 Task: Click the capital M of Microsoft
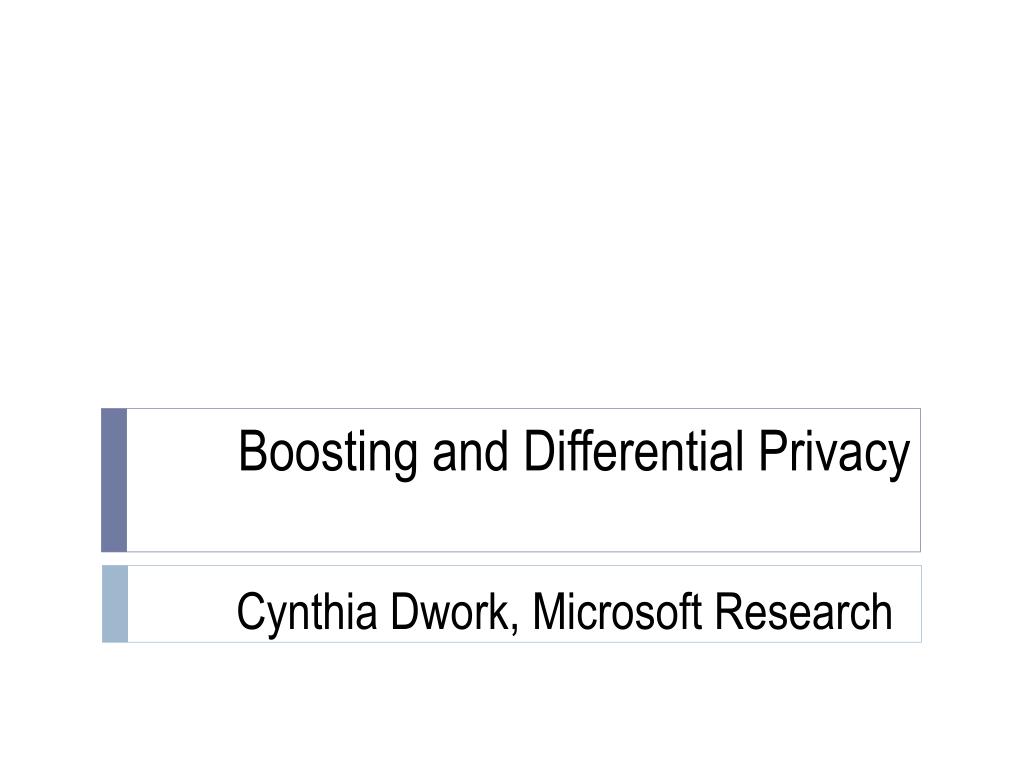pos(550,611)
